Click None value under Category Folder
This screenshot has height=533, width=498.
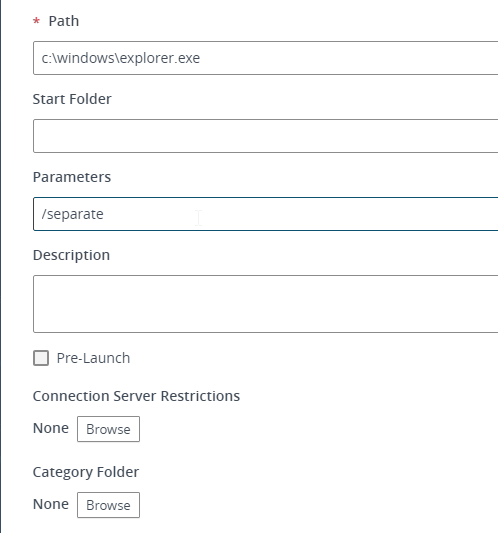click(x=51, y=504)
